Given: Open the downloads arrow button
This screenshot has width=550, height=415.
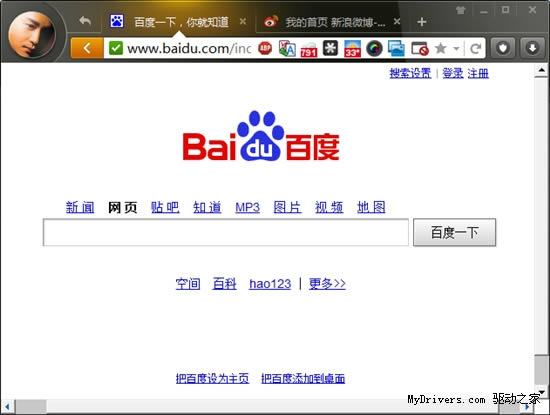Looking at the screenshot, I should 532,48.
